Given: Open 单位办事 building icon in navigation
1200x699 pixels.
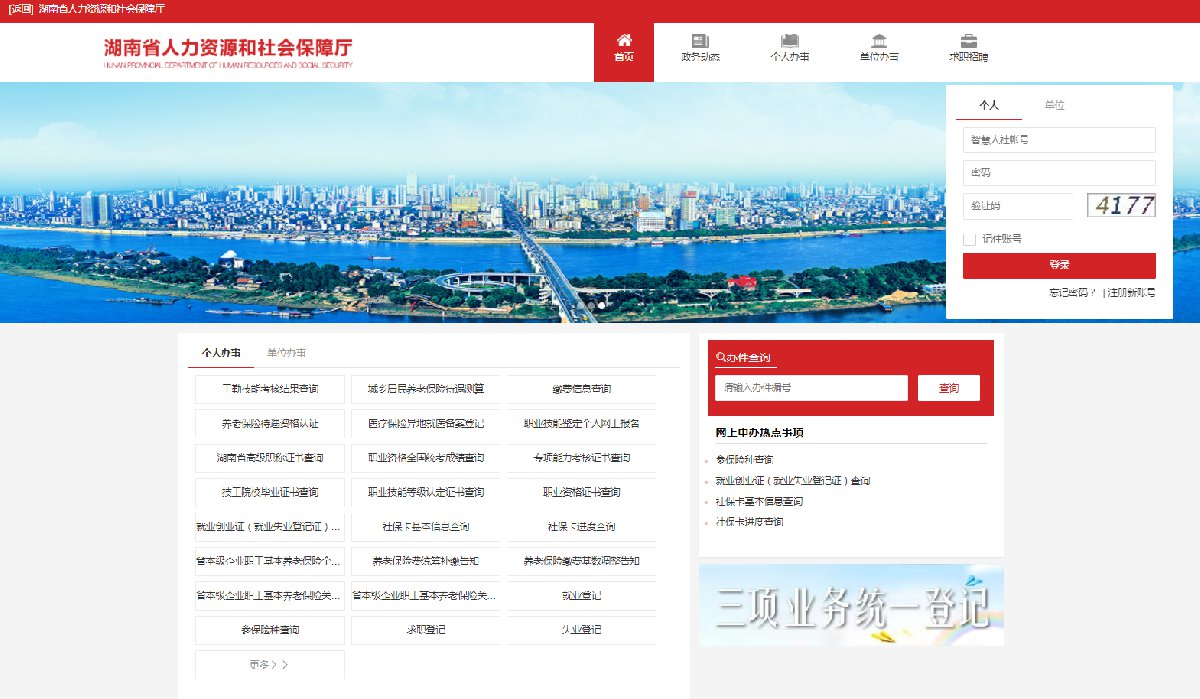Looking at the screenshot, I should pyautogui.click(x=879, y=41).
